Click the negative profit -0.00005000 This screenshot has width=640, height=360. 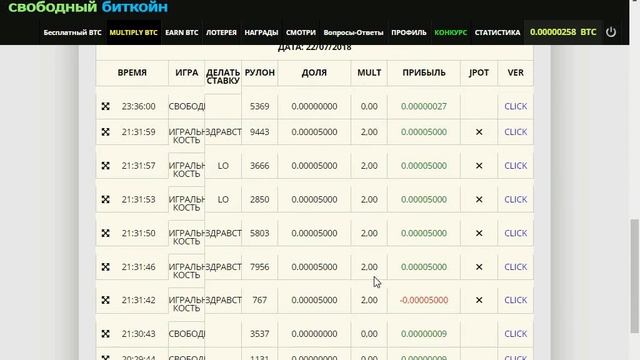[x=424, y=300]
